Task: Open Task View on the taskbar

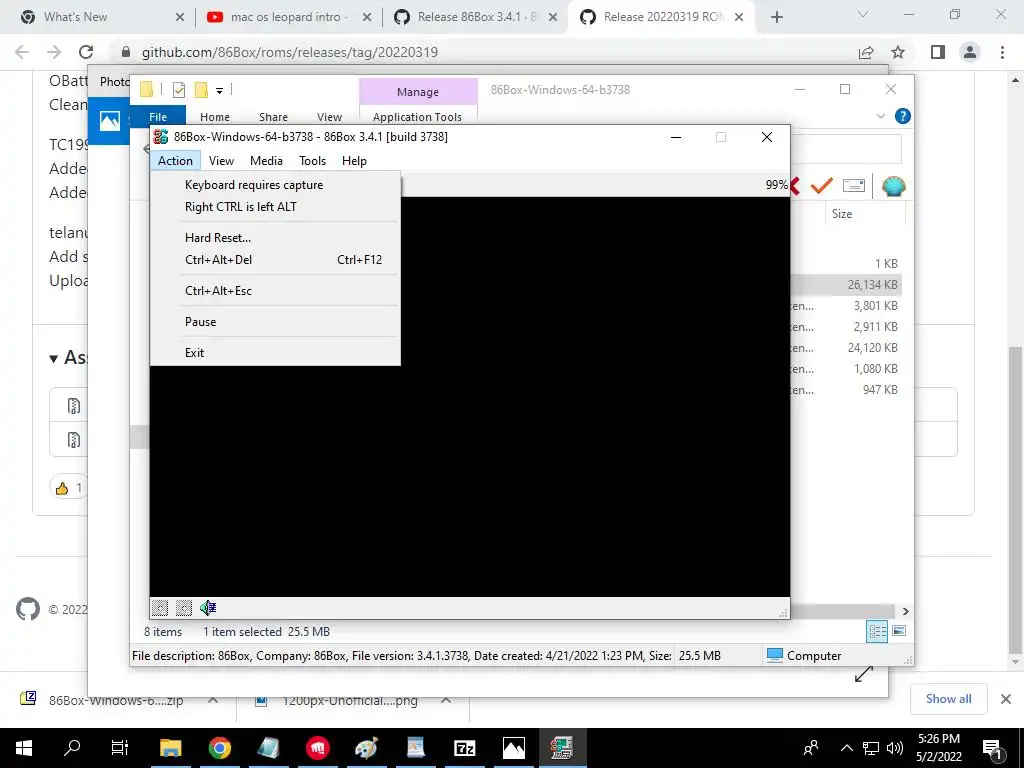Action: pyautogui.click(x=120, y=748)
